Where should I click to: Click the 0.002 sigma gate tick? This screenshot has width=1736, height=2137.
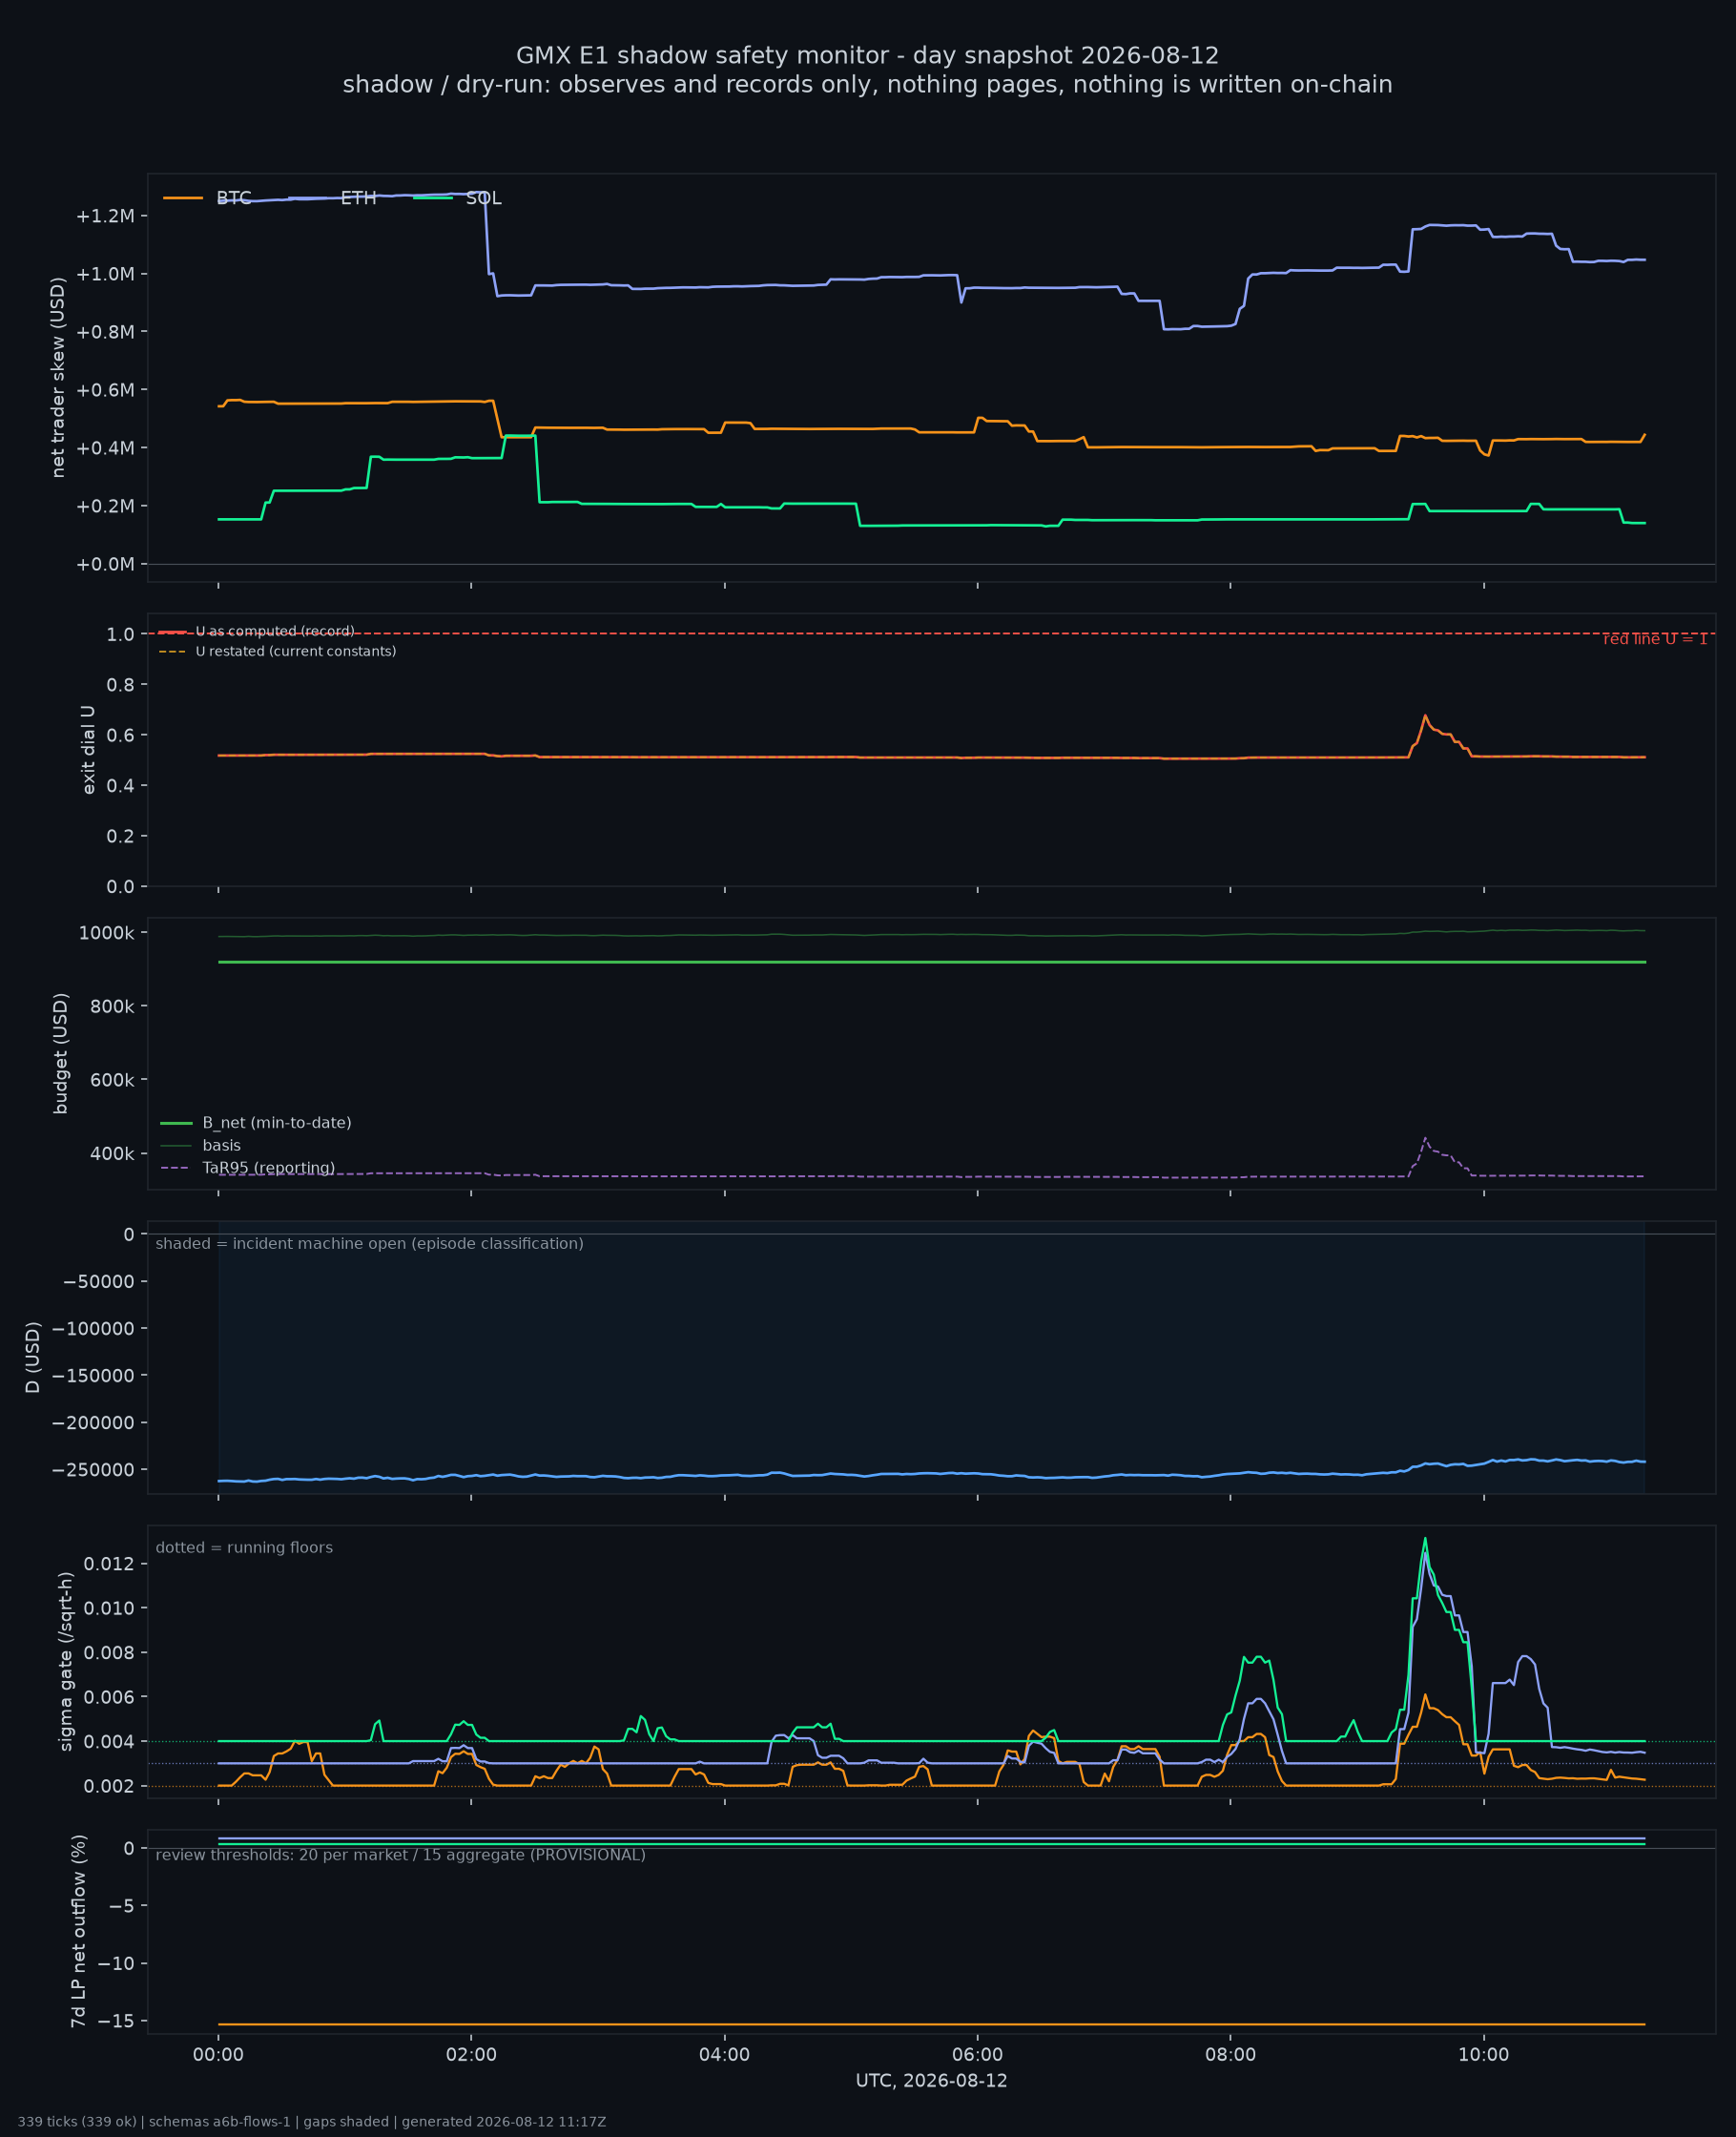point(107,1786)
